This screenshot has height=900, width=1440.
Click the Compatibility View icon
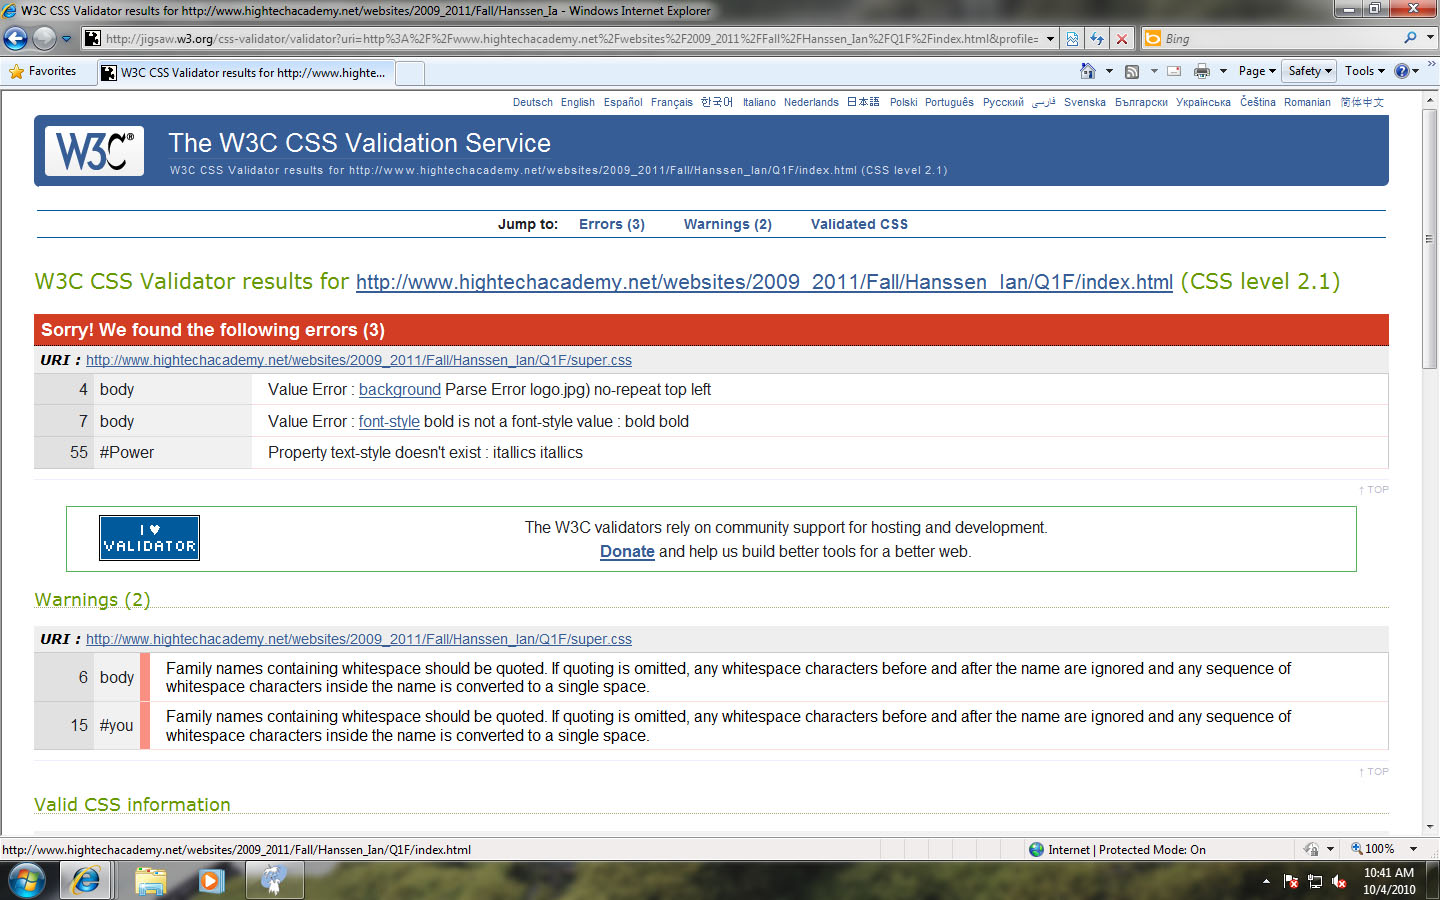pyautogui.click(x=1072, y=39)
